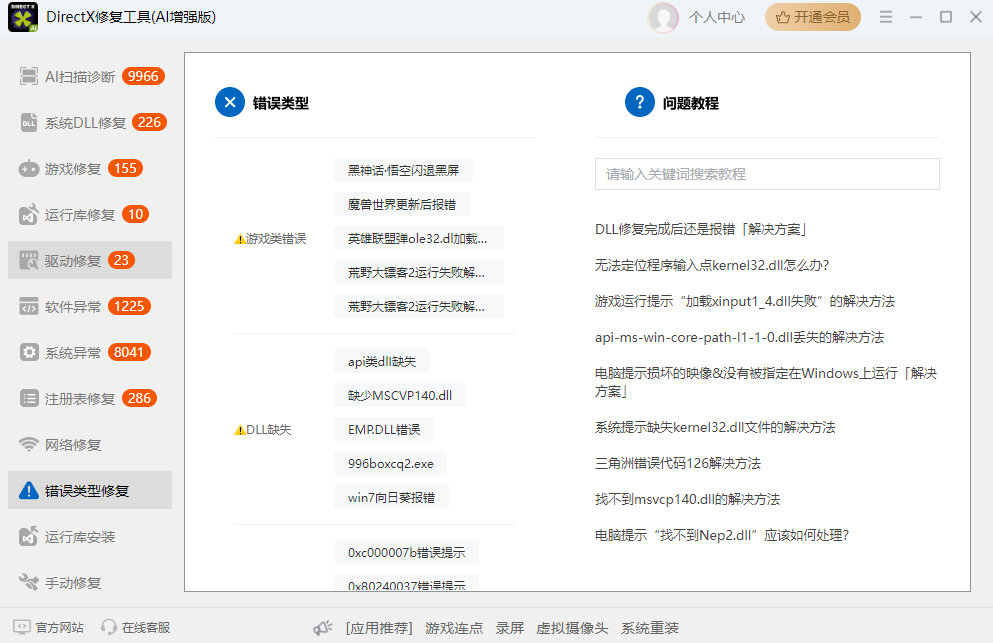Open 驱动修复 driver repair
Viewport: 993px width, 643px height.
(x=70, y=260)
